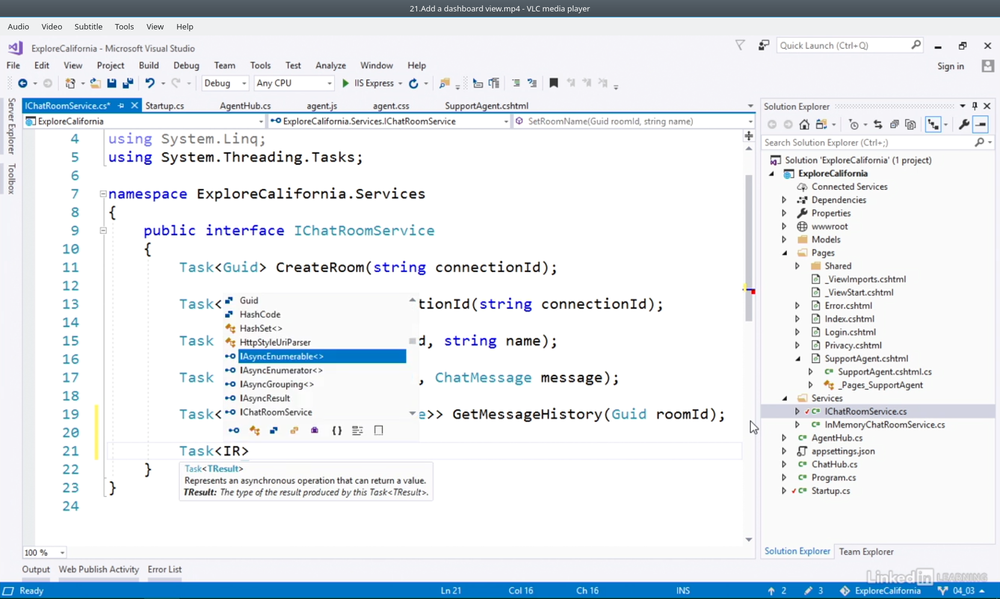Open the Debug configuration dropdown
The height and width of the screenshot is (599, 1000).
point(224,83)
